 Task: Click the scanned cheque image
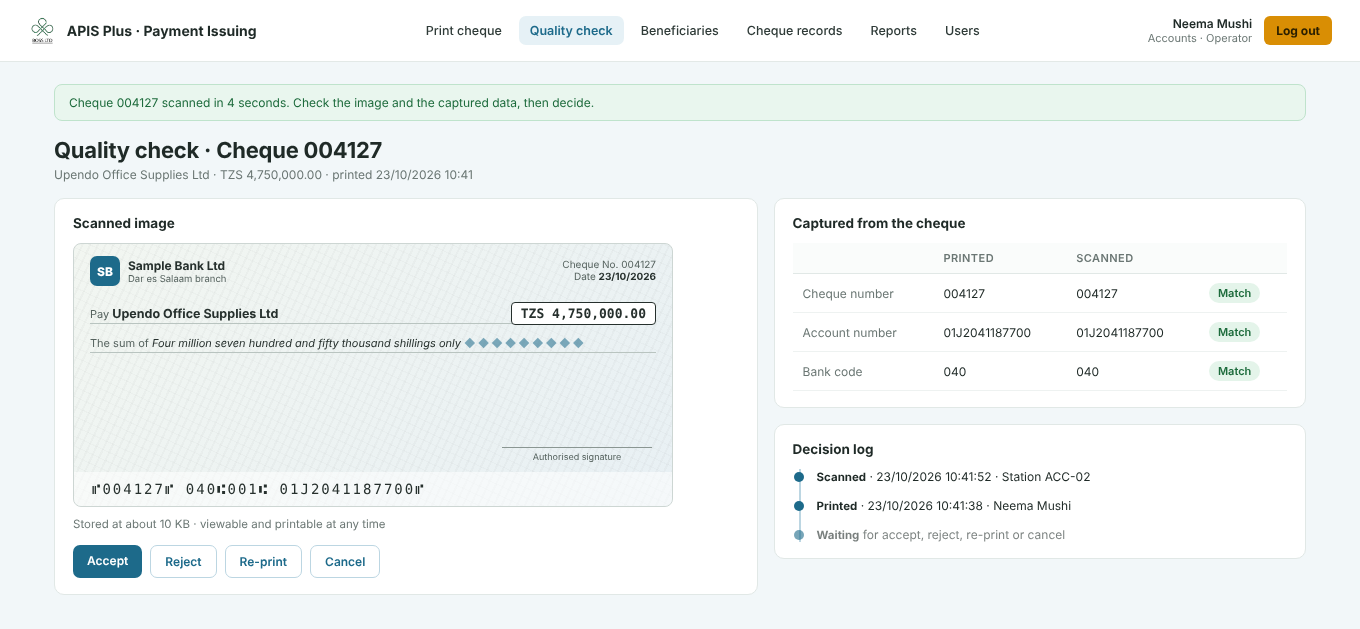coord(373,375)
